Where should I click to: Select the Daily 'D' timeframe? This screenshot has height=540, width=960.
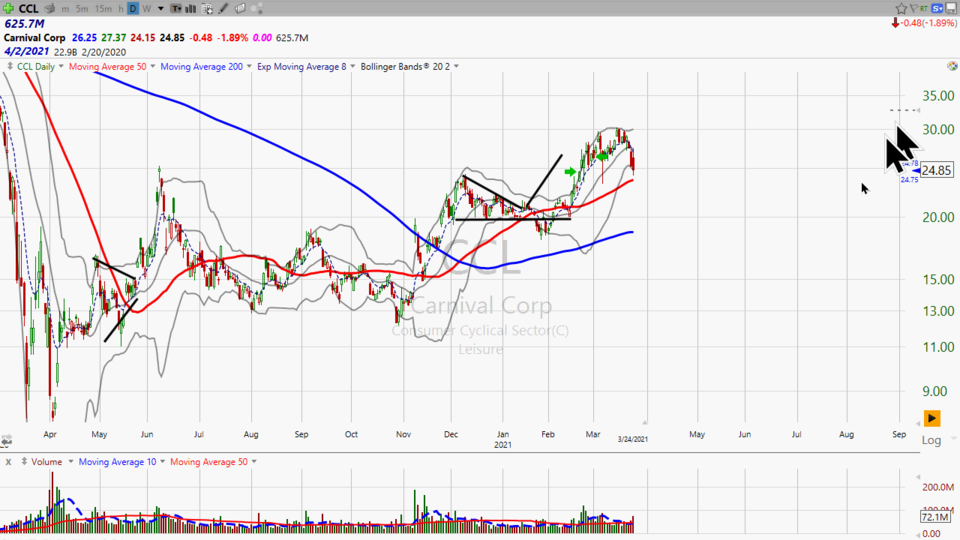coord(133,9)
